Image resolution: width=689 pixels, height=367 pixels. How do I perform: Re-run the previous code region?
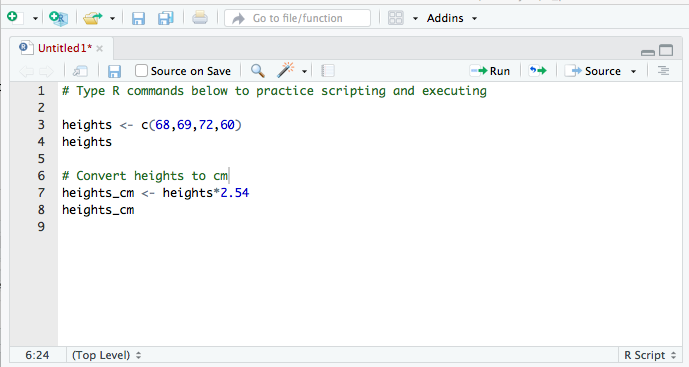(537, 70)
